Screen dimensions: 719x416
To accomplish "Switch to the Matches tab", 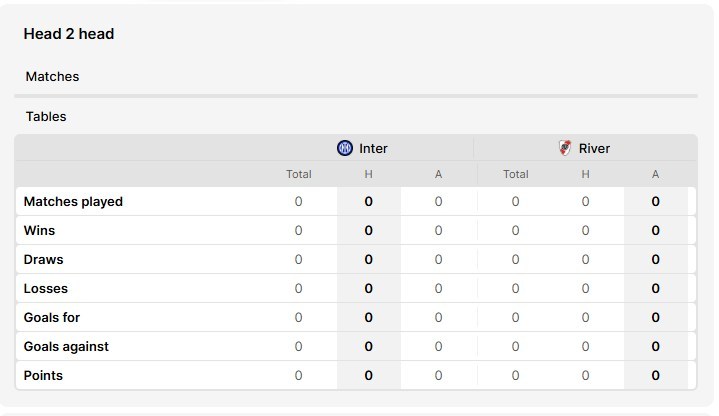I will (52, 77).
